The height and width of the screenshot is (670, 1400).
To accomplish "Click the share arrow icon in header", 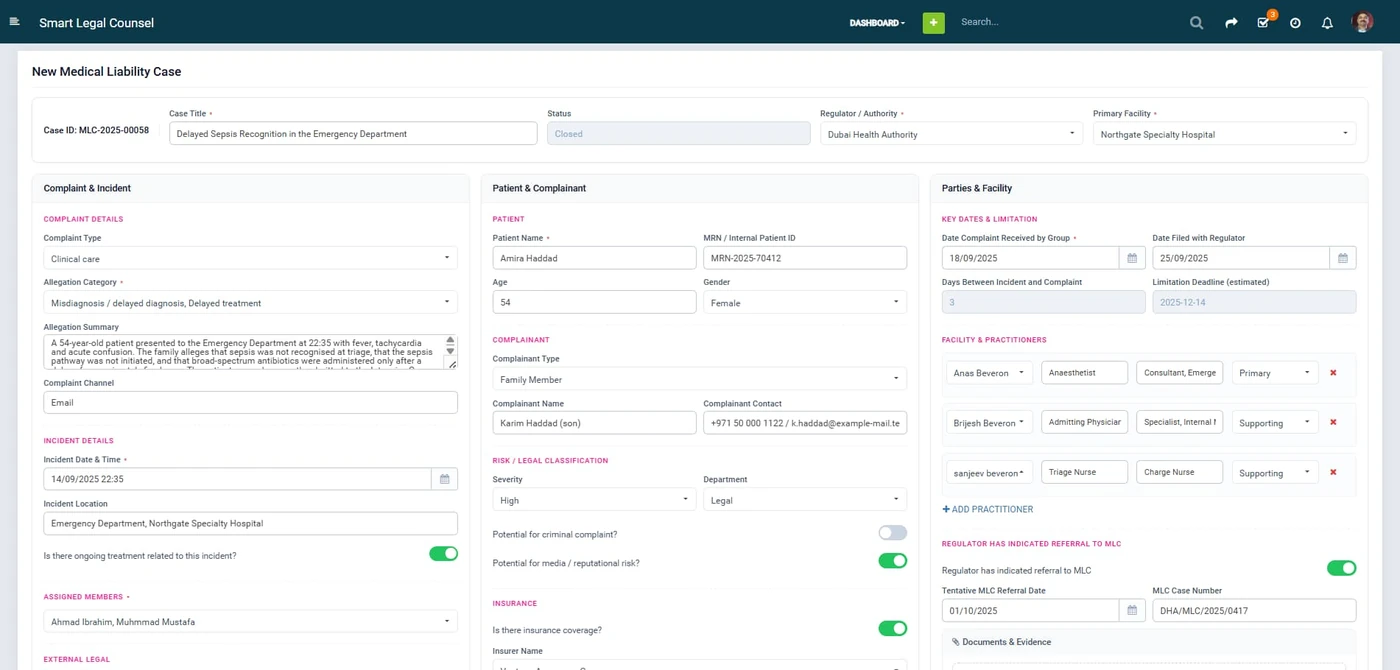I will 1231,22.
